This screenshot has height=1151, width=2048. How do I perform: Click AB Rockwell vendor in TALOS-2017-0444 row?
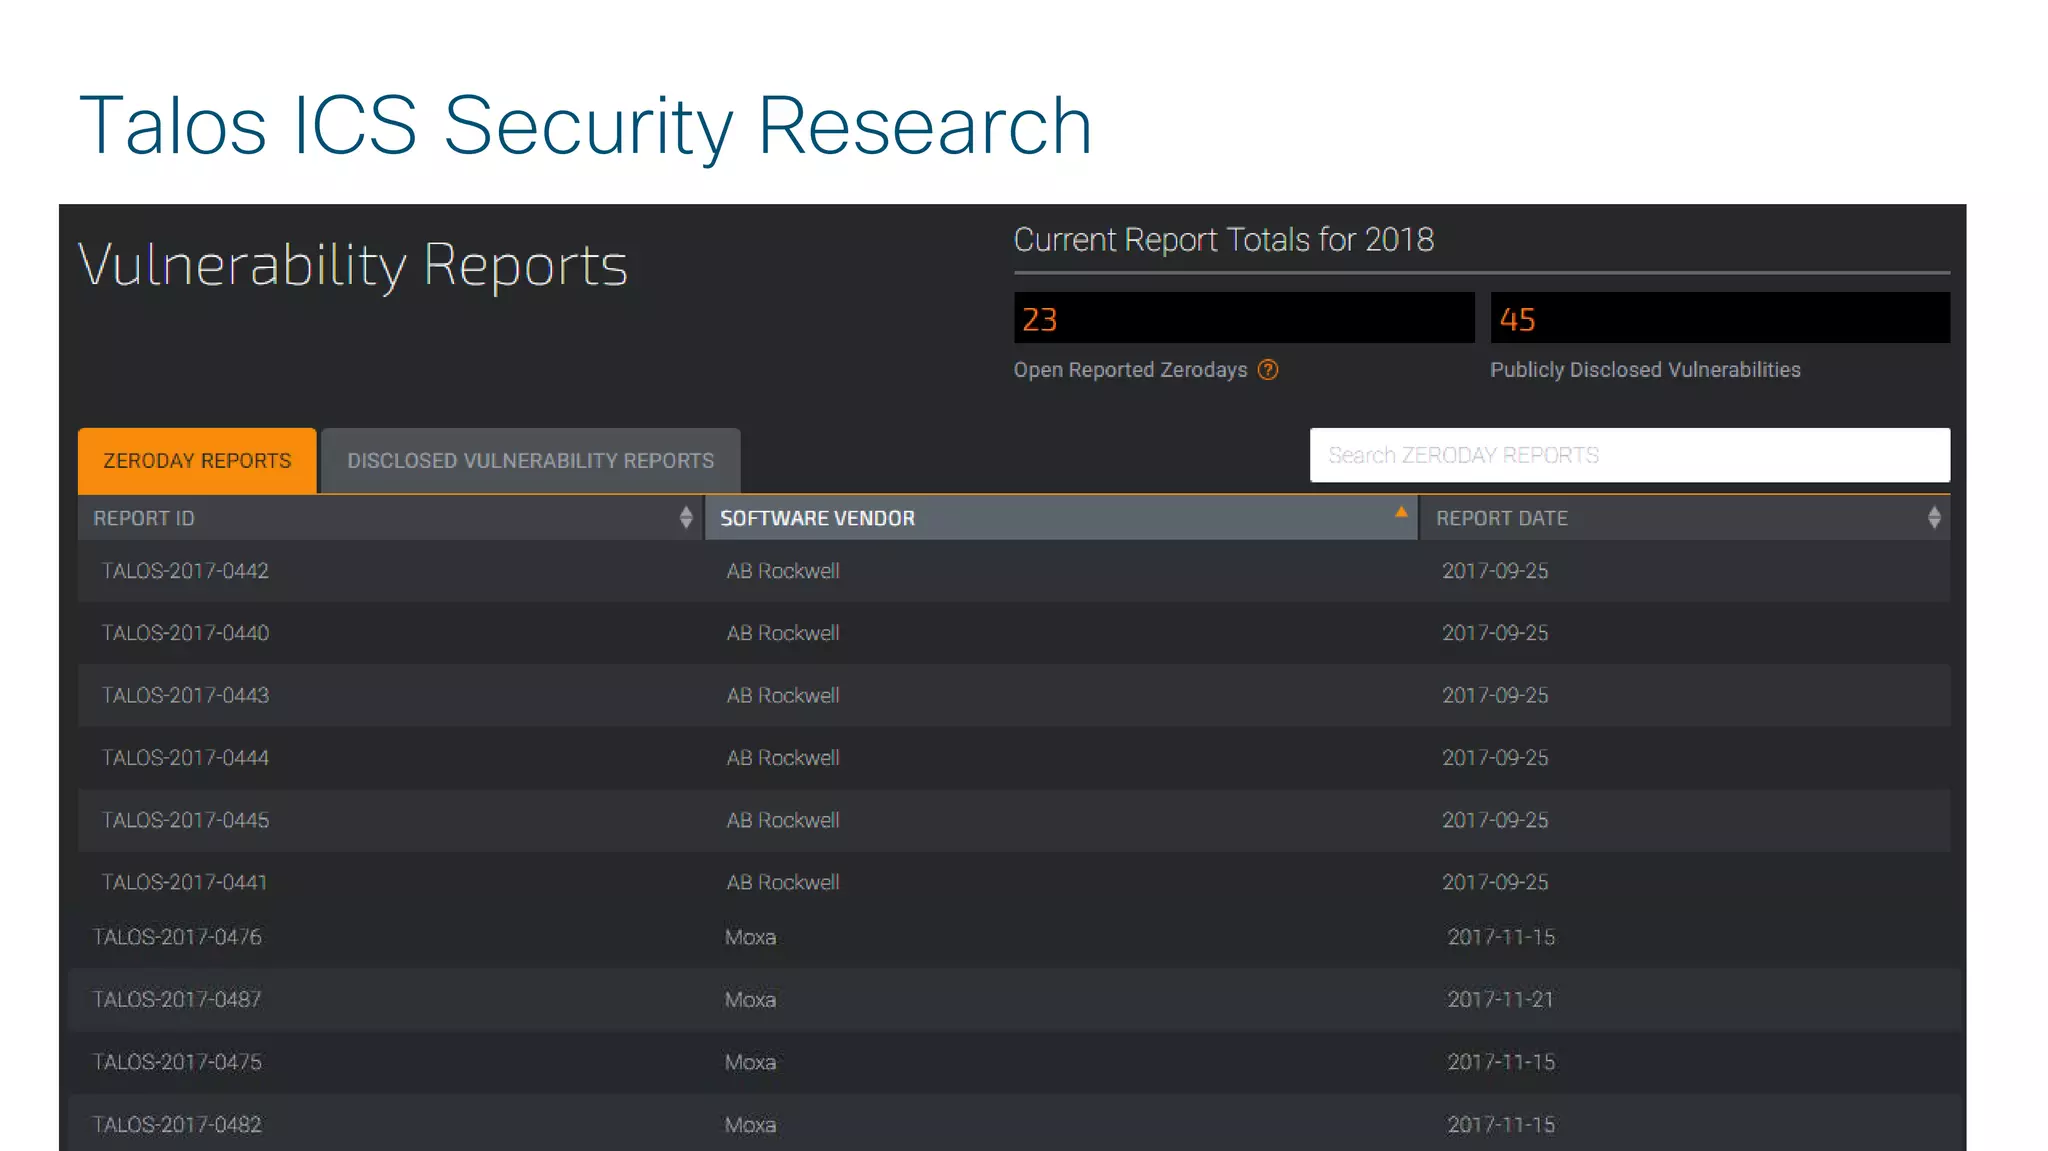[x=783, y=758]
